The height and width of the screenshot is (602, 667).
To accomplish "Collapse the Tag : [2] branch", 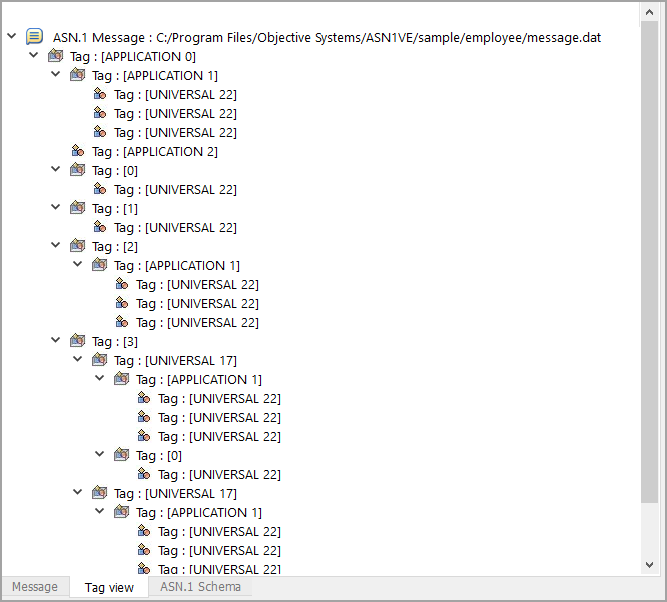I will click(x=56, y=246).
